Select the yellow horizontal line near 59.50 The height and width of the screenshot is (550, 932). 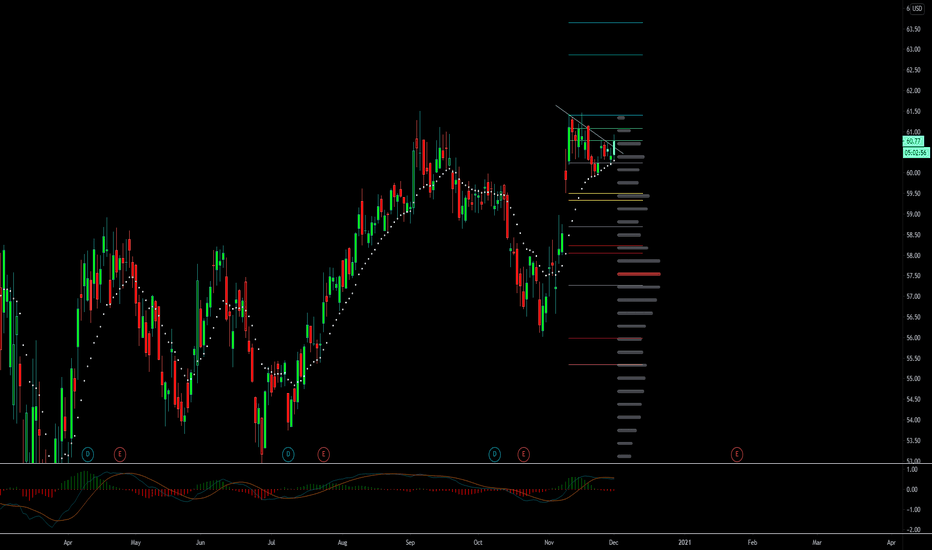[x=605, y=194]
